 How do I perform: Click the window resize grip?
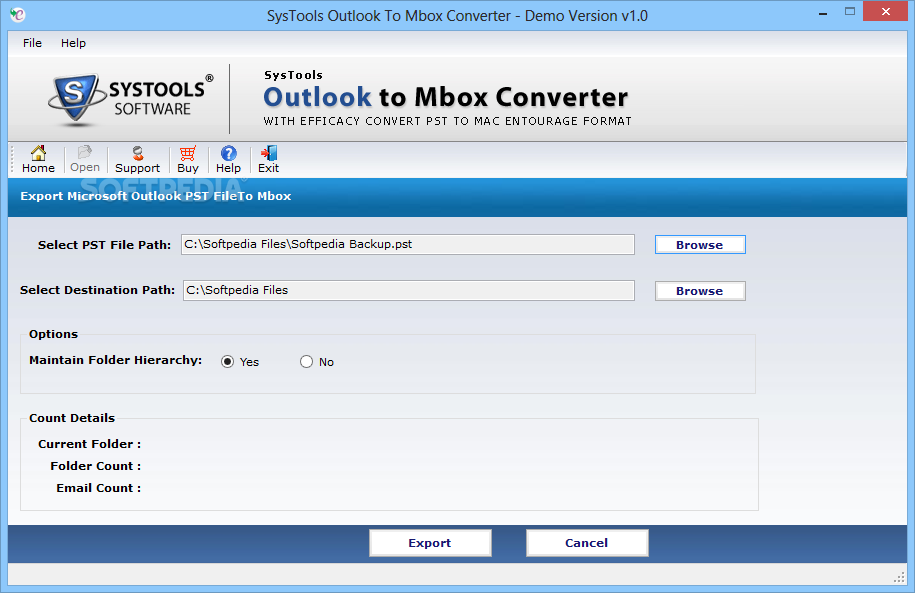click(x=899, y=577)
